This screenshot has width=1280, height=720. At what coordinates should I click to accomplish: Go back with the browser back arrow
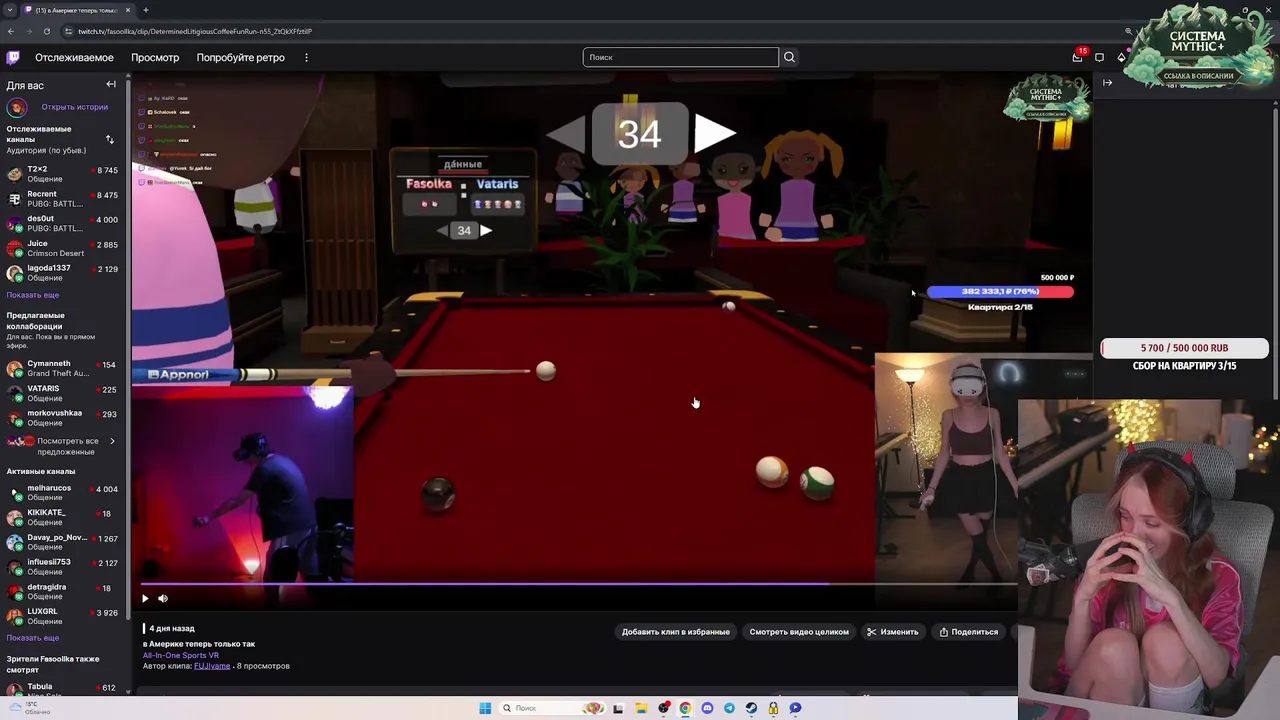pyautogui.click(x=11, y=31)
